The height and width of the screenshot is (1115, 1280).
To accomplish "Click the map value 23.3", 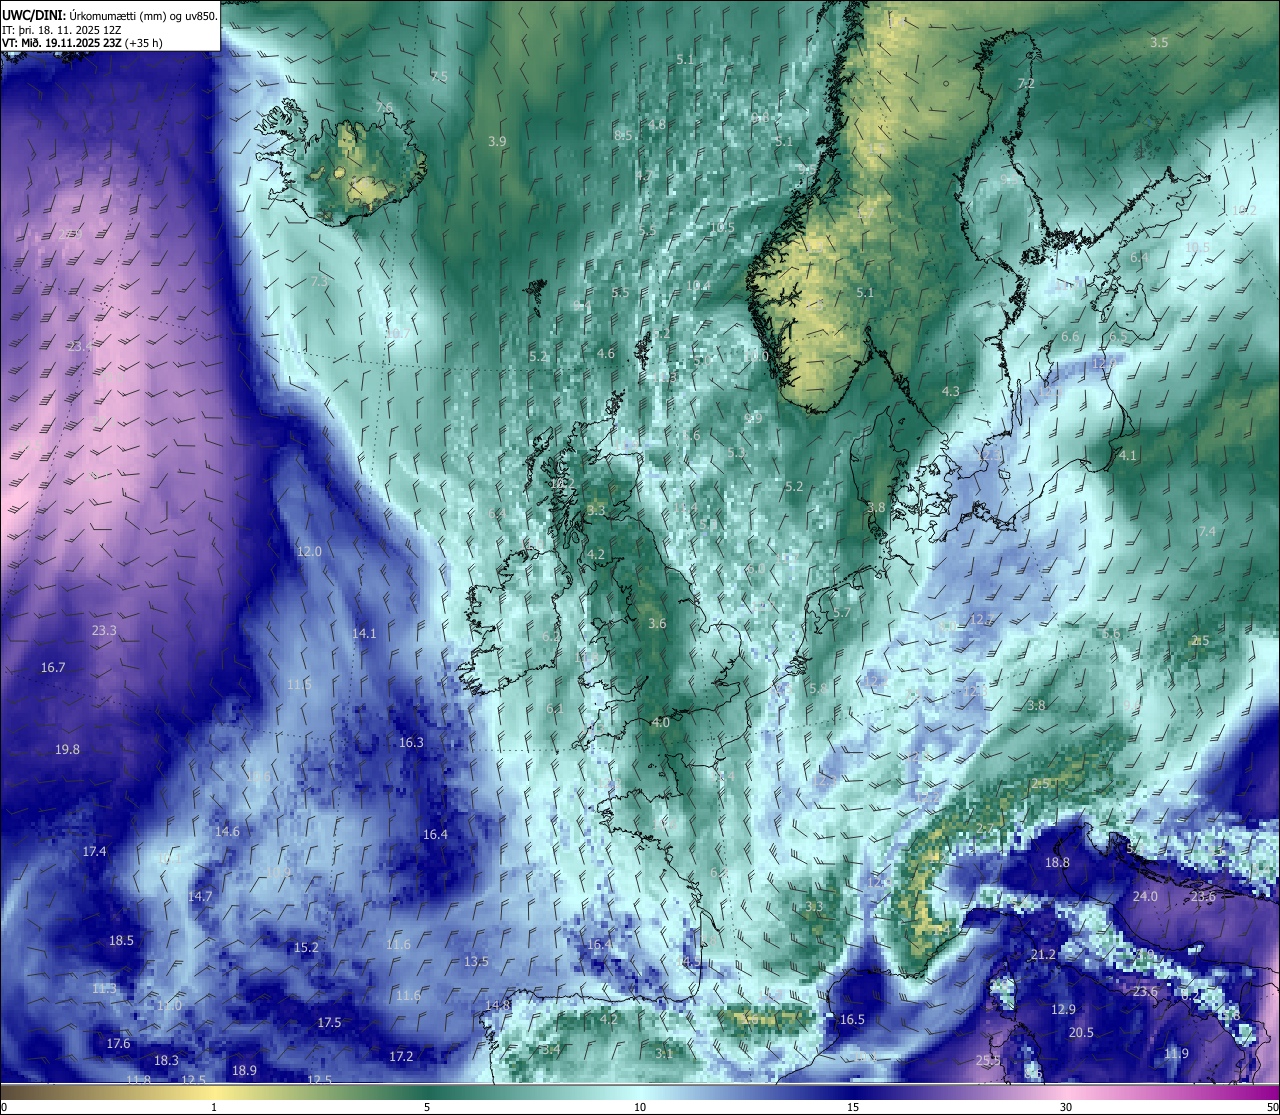I will pyautogui.click(x=104, y=631).
